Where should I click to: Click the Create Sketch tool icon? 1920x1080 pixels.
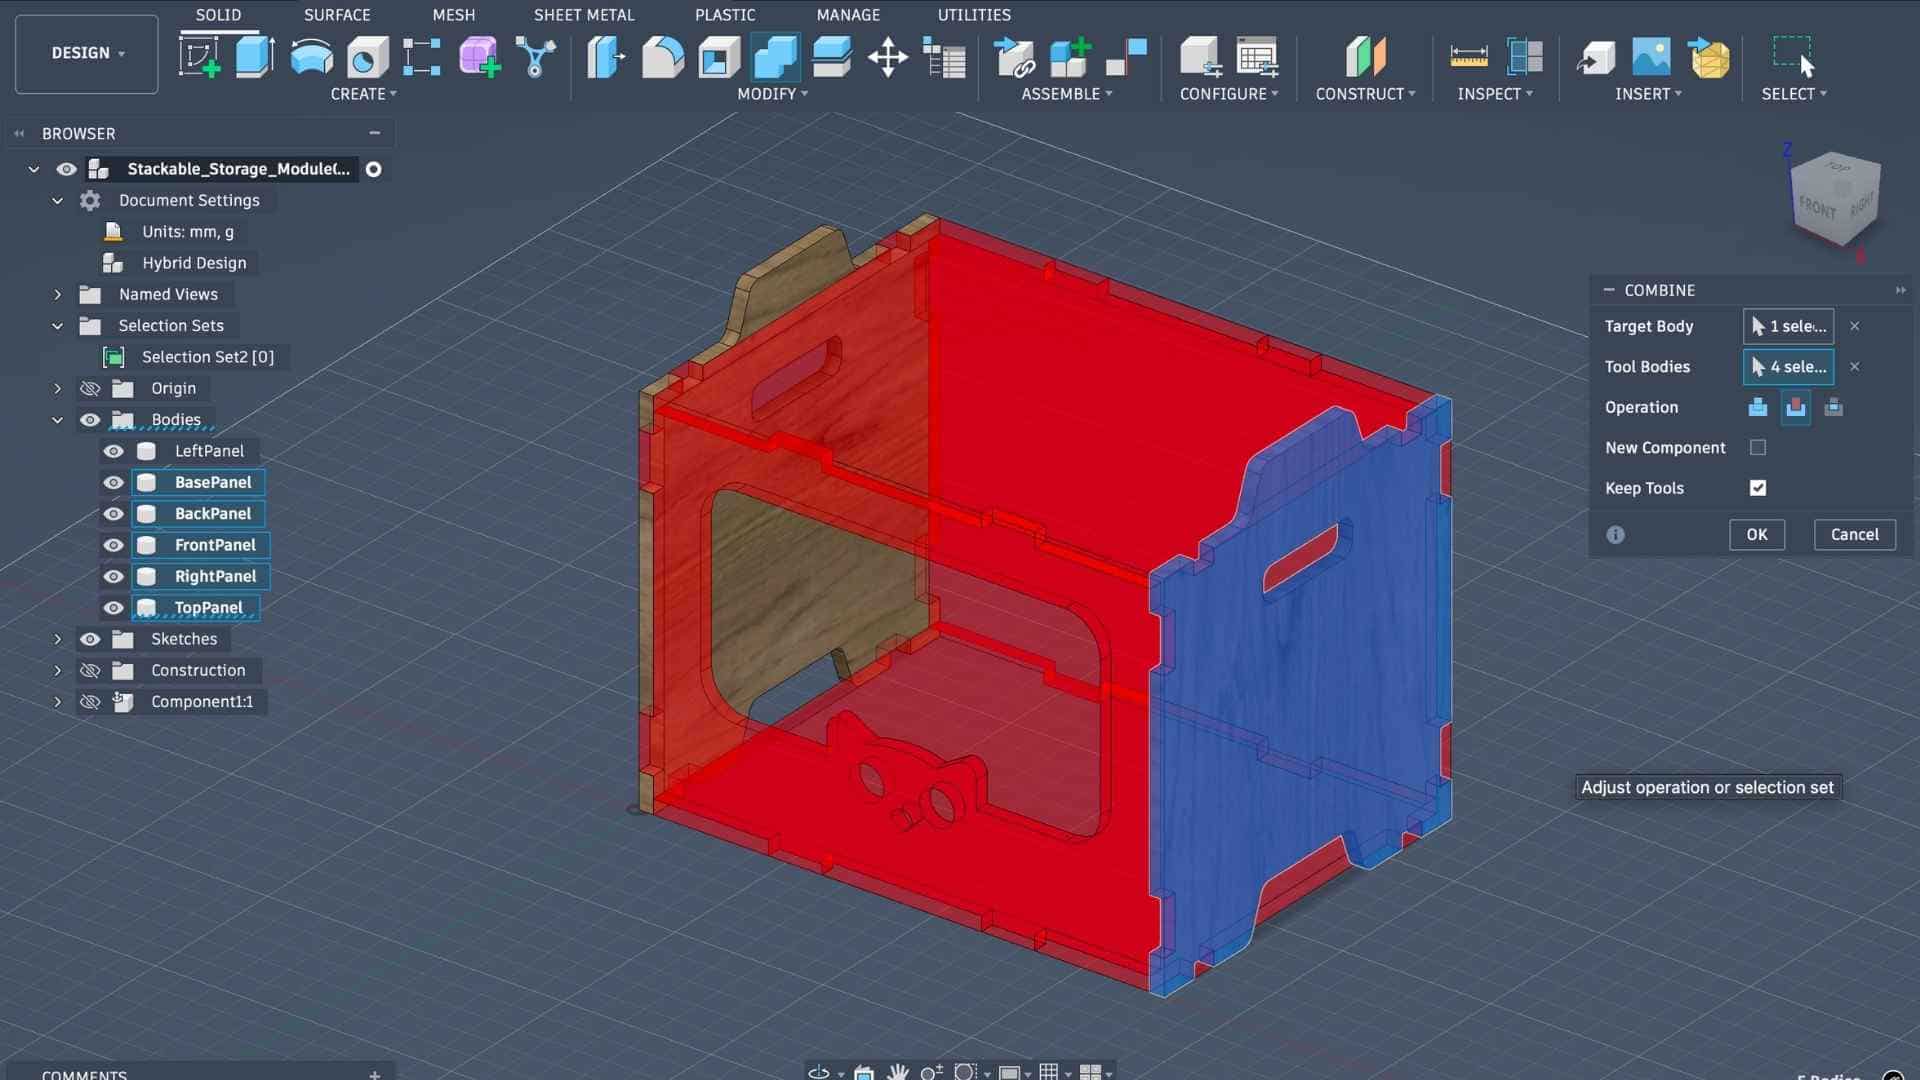tap(199, 57)
